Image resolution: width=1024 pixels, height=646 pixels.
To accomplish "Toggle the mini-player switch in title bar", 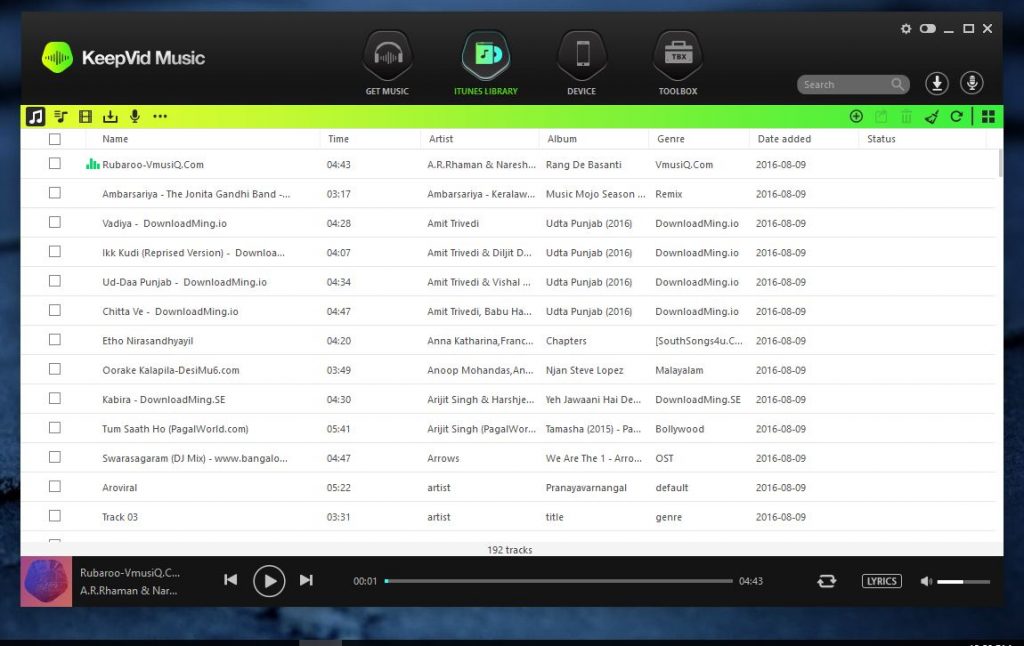I will 928,29.
